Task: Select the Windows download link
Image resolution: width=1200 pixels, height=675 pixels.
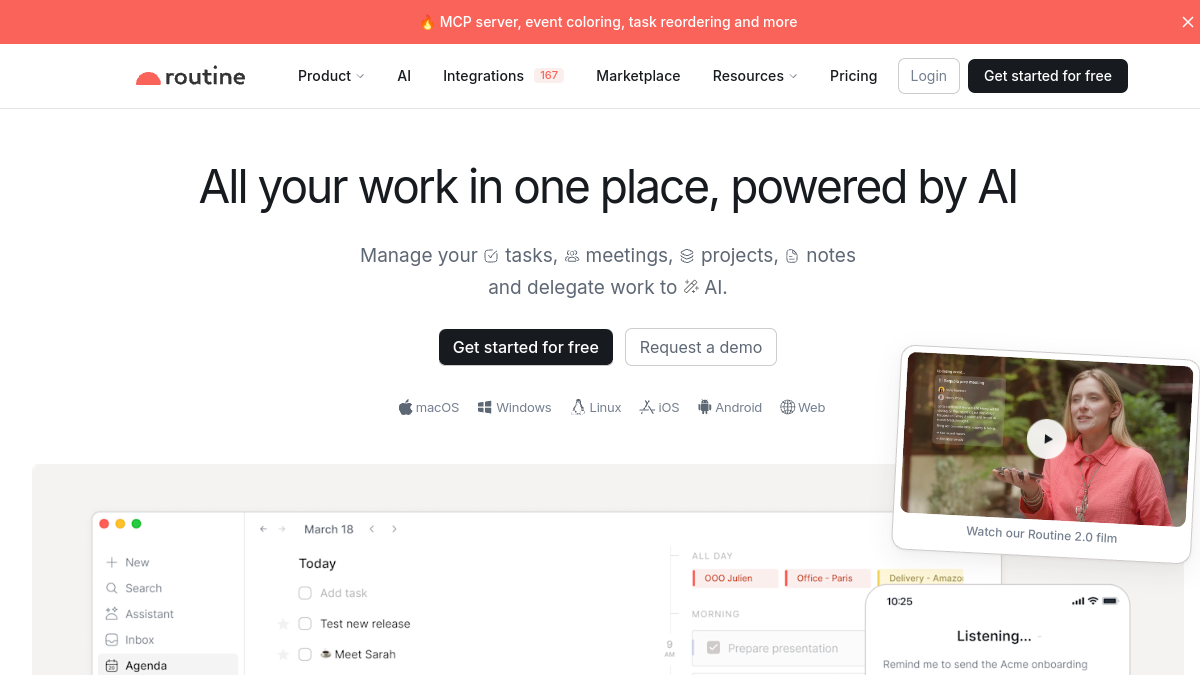Action: click(515, 407)
